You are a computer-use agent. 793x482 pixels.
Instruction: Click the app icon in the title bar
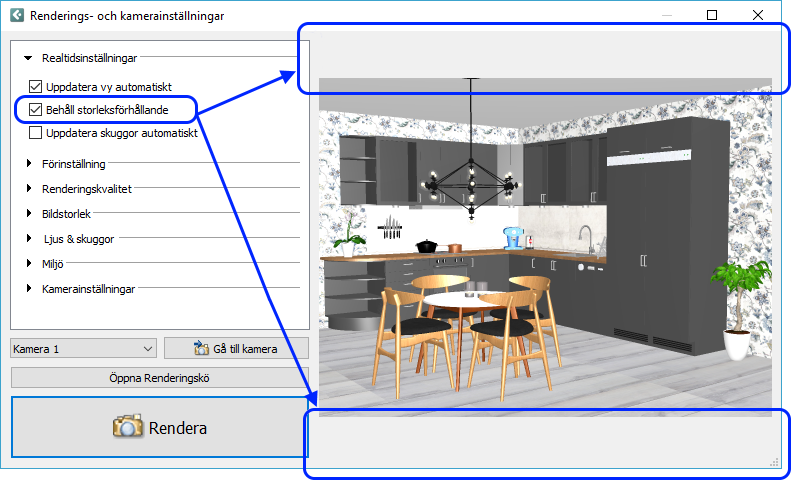point(16,15)
